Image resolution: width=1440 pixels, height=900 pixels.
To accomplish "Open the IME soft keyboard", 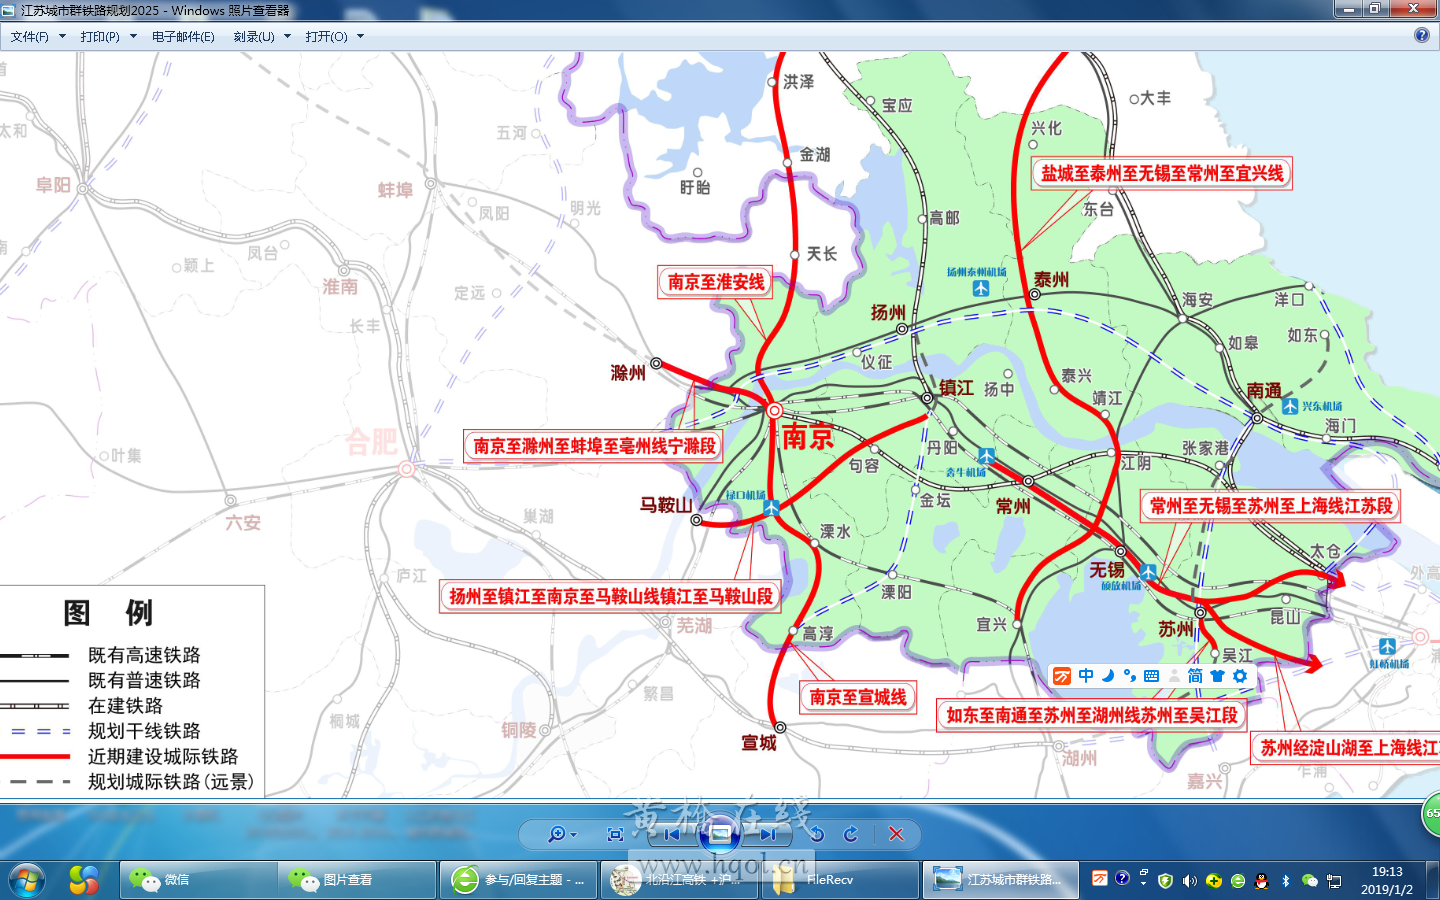I will click(x=1152, y=676).
